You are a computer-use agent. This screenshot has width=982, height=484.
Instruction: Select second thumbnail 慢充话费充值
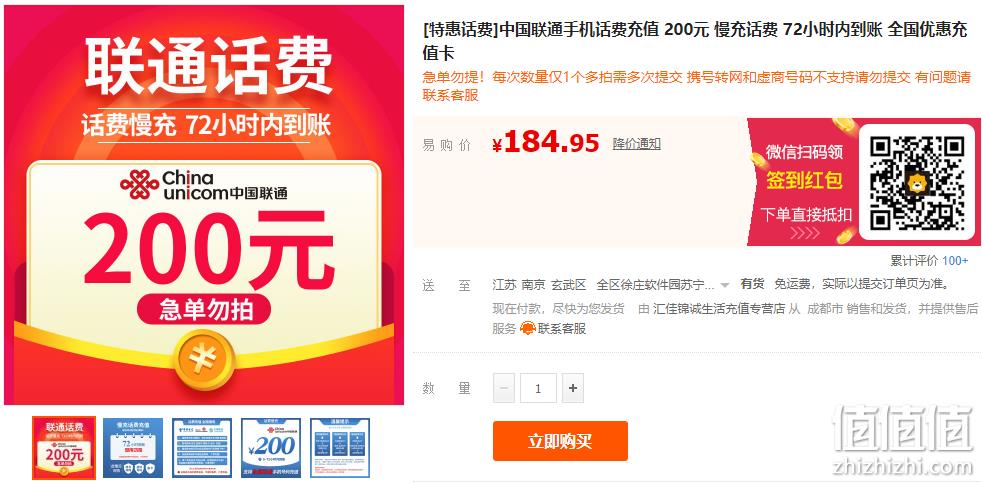(133, 448)
